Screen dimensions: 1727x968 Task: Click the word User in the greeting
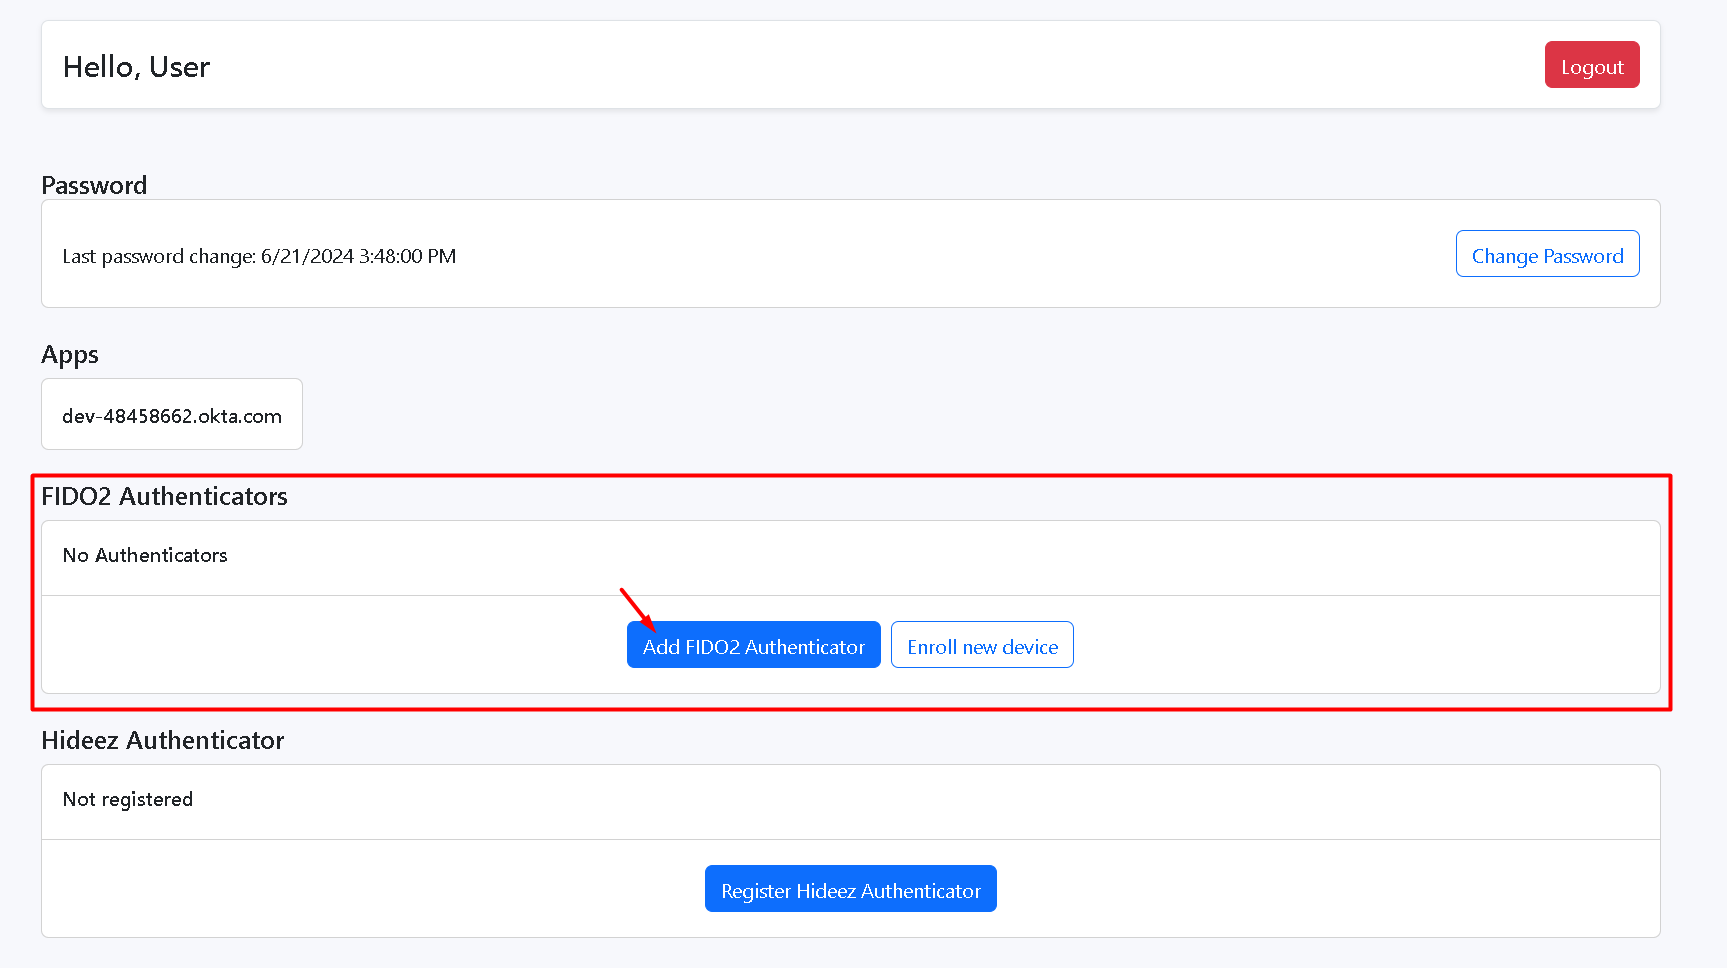179,67
